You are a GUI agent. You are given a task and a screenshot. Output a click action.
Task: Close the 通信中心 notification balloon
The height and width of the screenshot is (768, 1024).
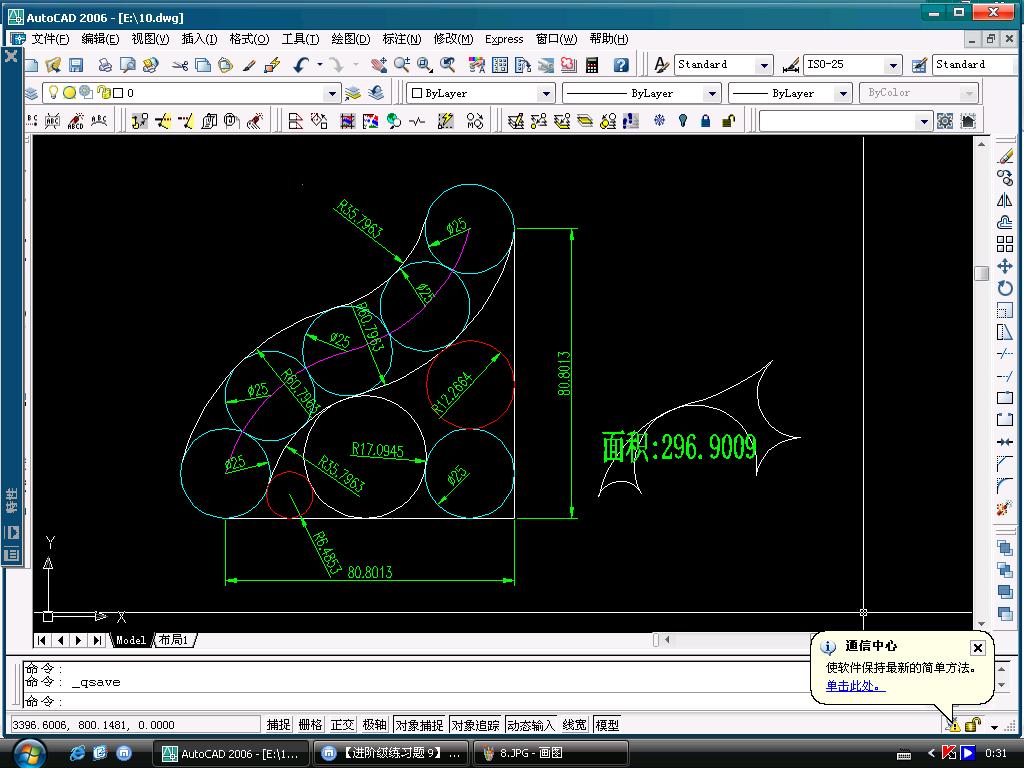click(977, 647)
